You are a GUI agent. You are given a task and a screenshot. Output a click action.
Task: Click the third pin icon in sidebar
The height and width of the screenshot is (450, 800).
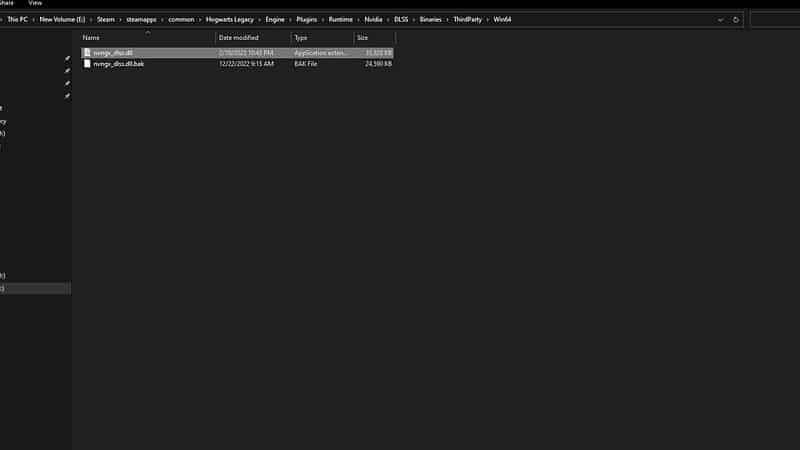coord(67,84)
